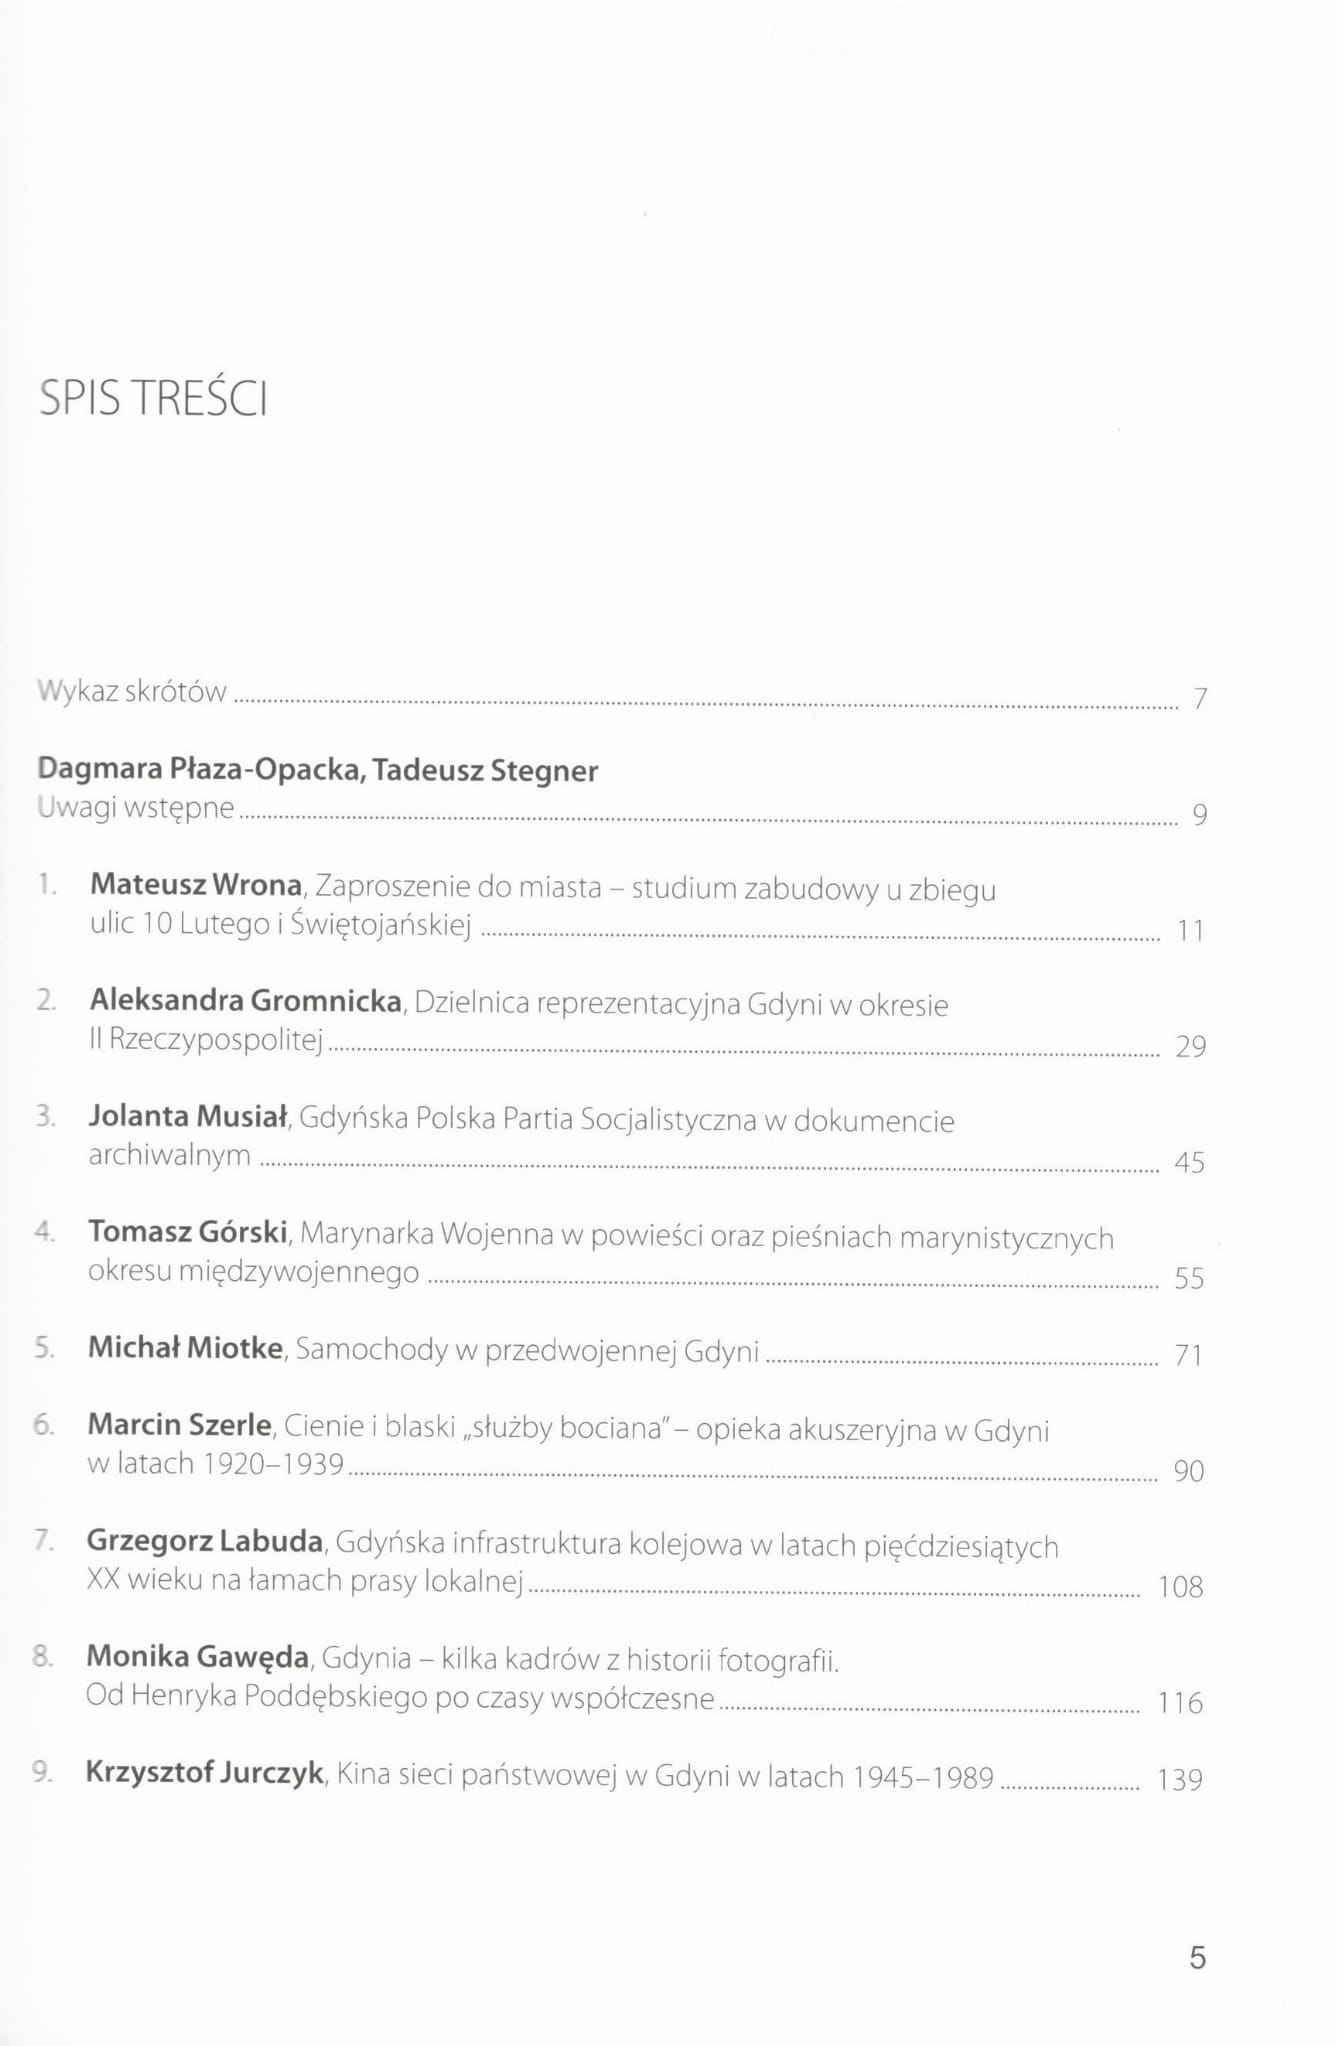
Task: Click page number 116 for Gawęda chapter
Action: point(1180,1703)
